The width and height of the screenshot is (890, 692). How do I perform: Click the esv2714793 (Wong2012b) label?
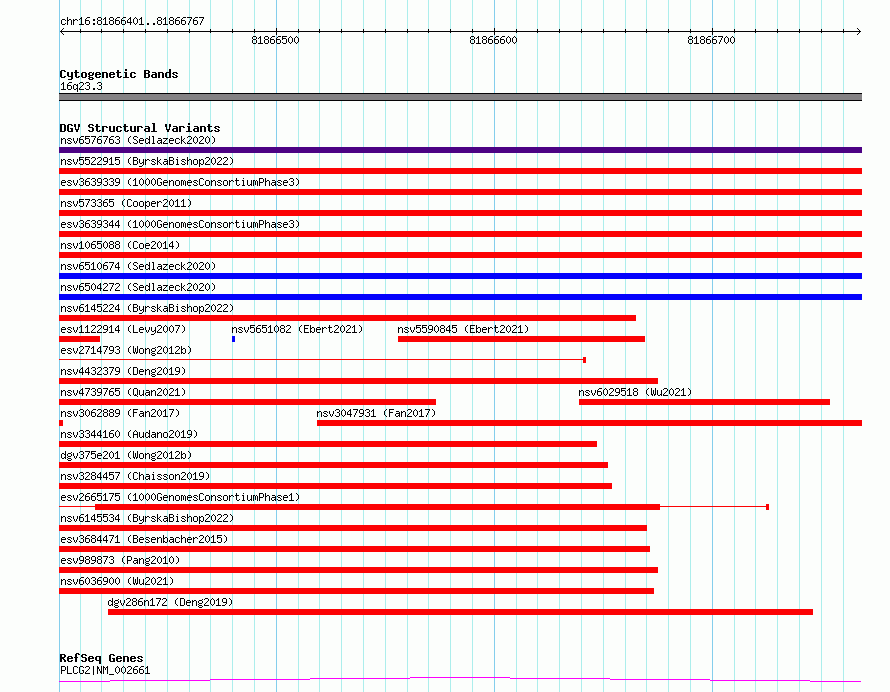click(126, 350)
